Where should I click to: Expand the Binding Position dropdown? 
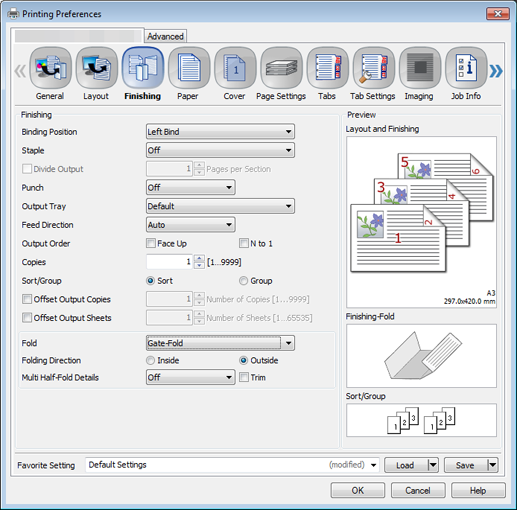(220, 132)
